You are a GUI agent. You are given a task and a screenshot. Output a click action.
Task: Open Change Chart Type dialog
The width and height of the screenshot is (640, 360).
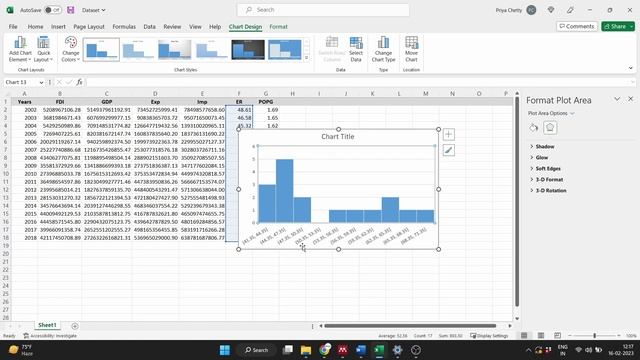pos(383,49)
